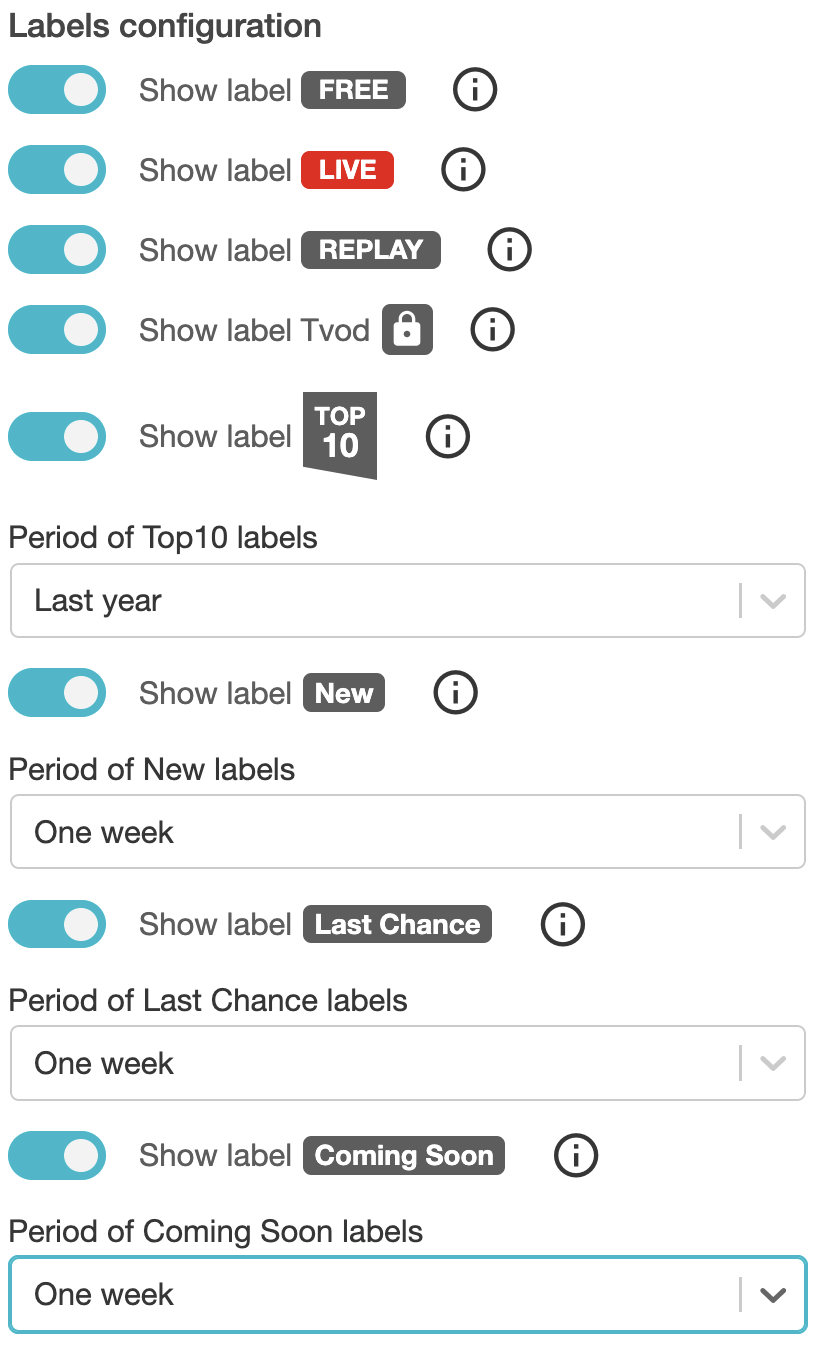This screenshot has width=818, height=1350.
Task: Open the Period of Top10 labels dropdown
Action: coord(408,601)
